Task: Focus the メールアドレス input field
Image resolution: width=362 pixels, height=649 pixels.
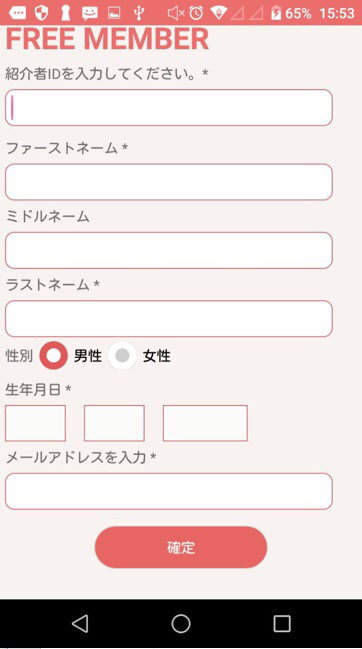Action: coord(169,491)
